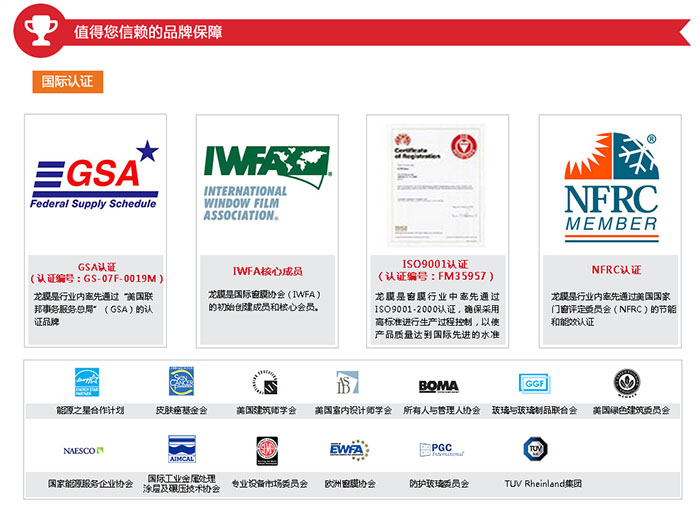The width and height of the screenshot is (700, 508).
Task: Click the 国家能源服务企业协会 caption
Action: click(91, 483)
